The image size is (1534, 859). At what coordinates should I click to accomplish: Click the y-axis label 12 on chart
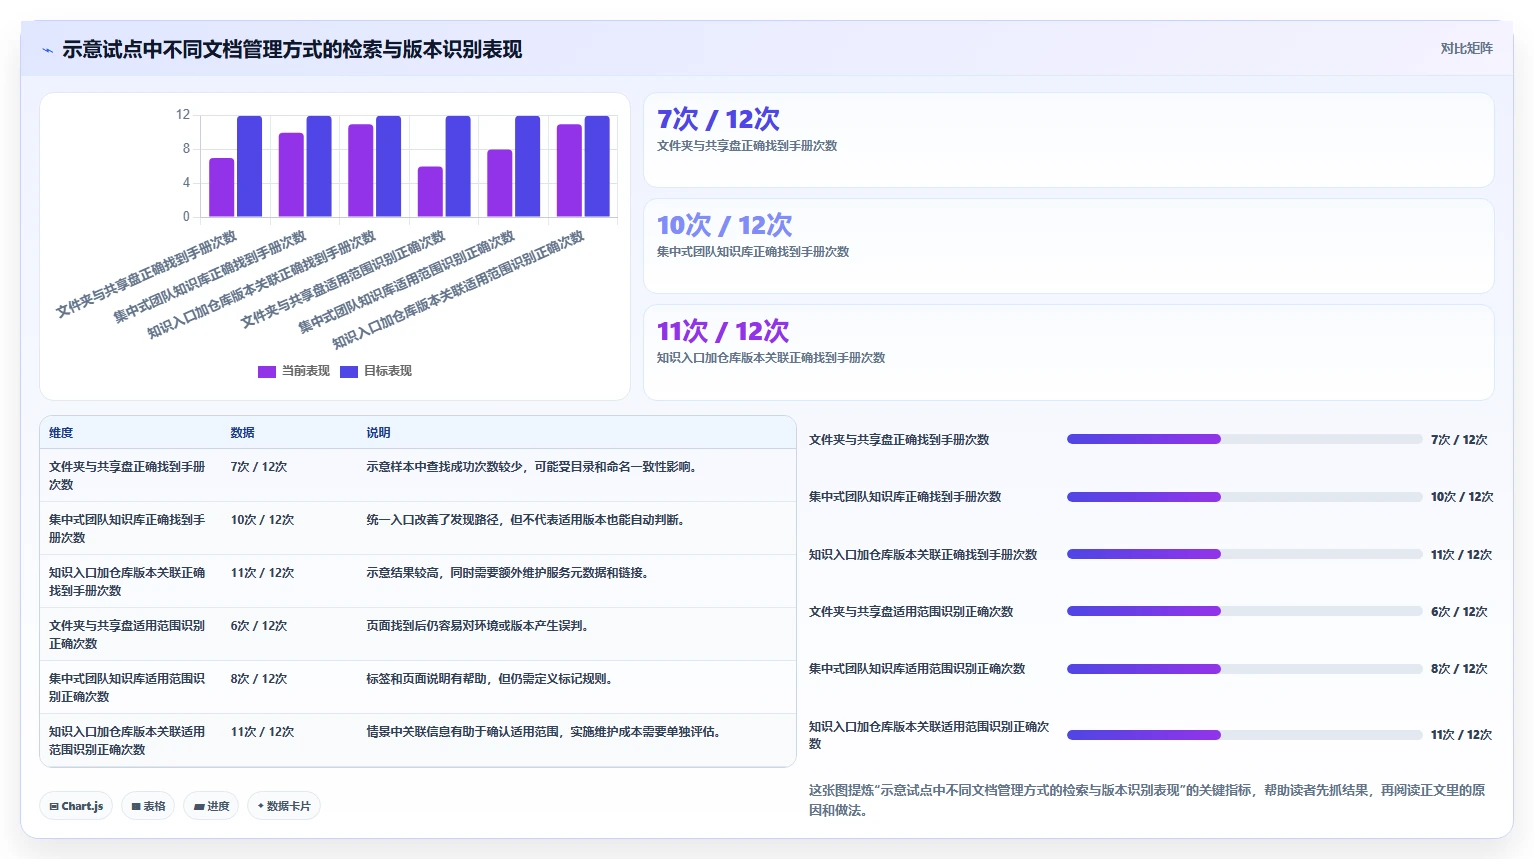tap(183, 115)
